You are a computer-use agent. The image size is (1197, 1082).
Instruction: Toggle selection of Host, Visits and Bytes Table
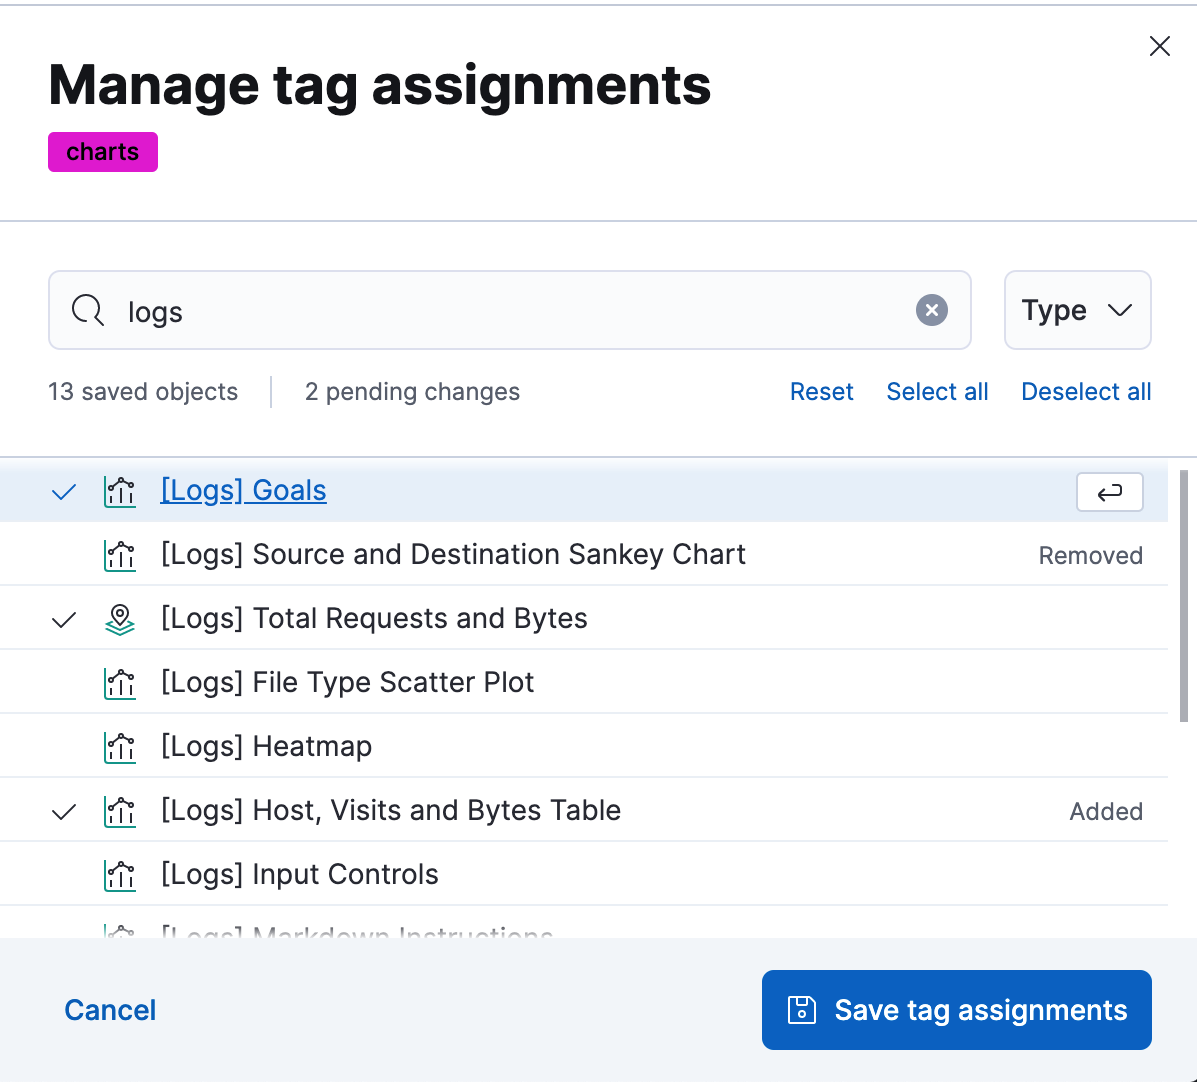(63, 810)
